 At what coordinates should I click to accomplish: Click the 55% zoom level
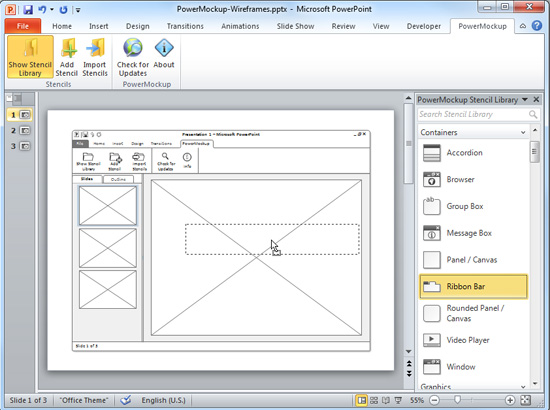[x=417, y=400]
